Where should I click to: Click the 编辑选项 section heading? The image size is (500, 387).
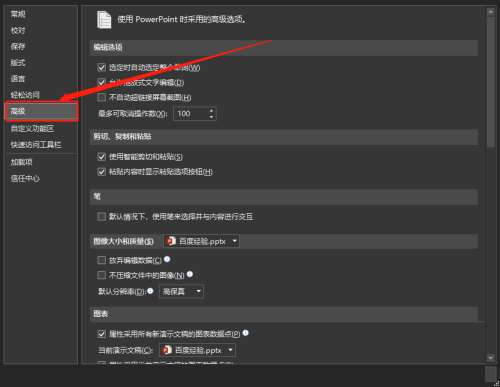[108, 47]
